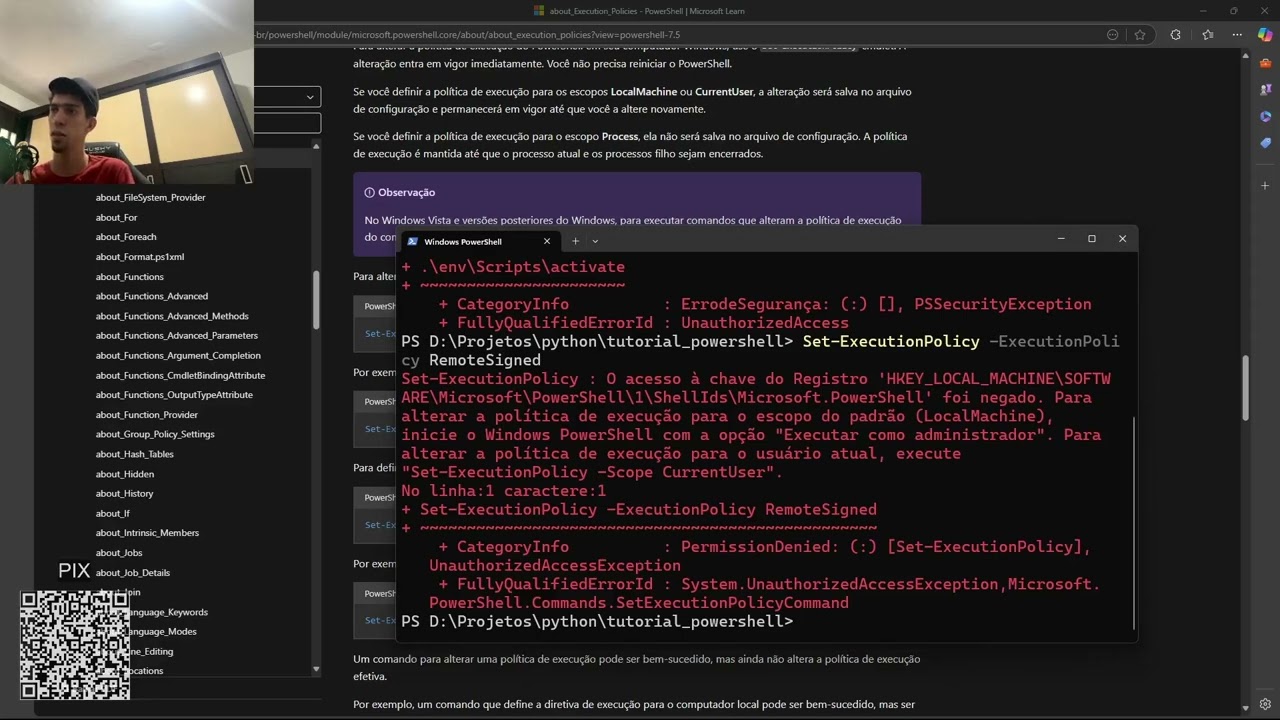This screenshot has width=1280, height=720.
Task: Click UnauthorizedAccess error ID in terminal
Action: click(764, 323)
